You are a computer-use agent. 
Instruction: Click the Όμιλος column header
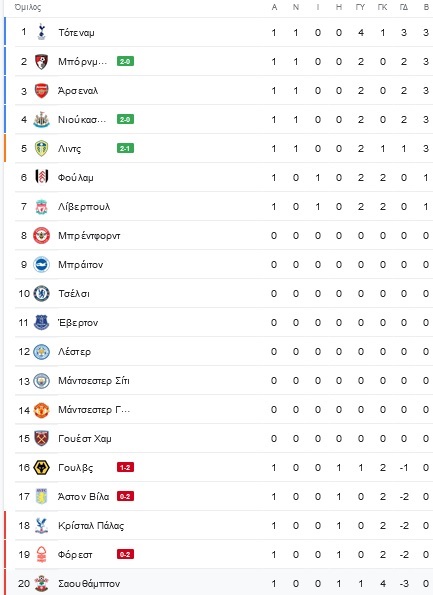tap(28, 7)
